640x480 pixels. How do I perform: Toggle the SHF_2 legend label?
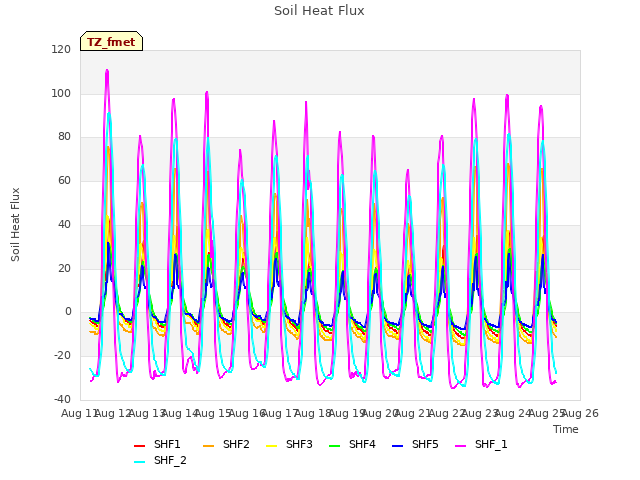(170, 460)
